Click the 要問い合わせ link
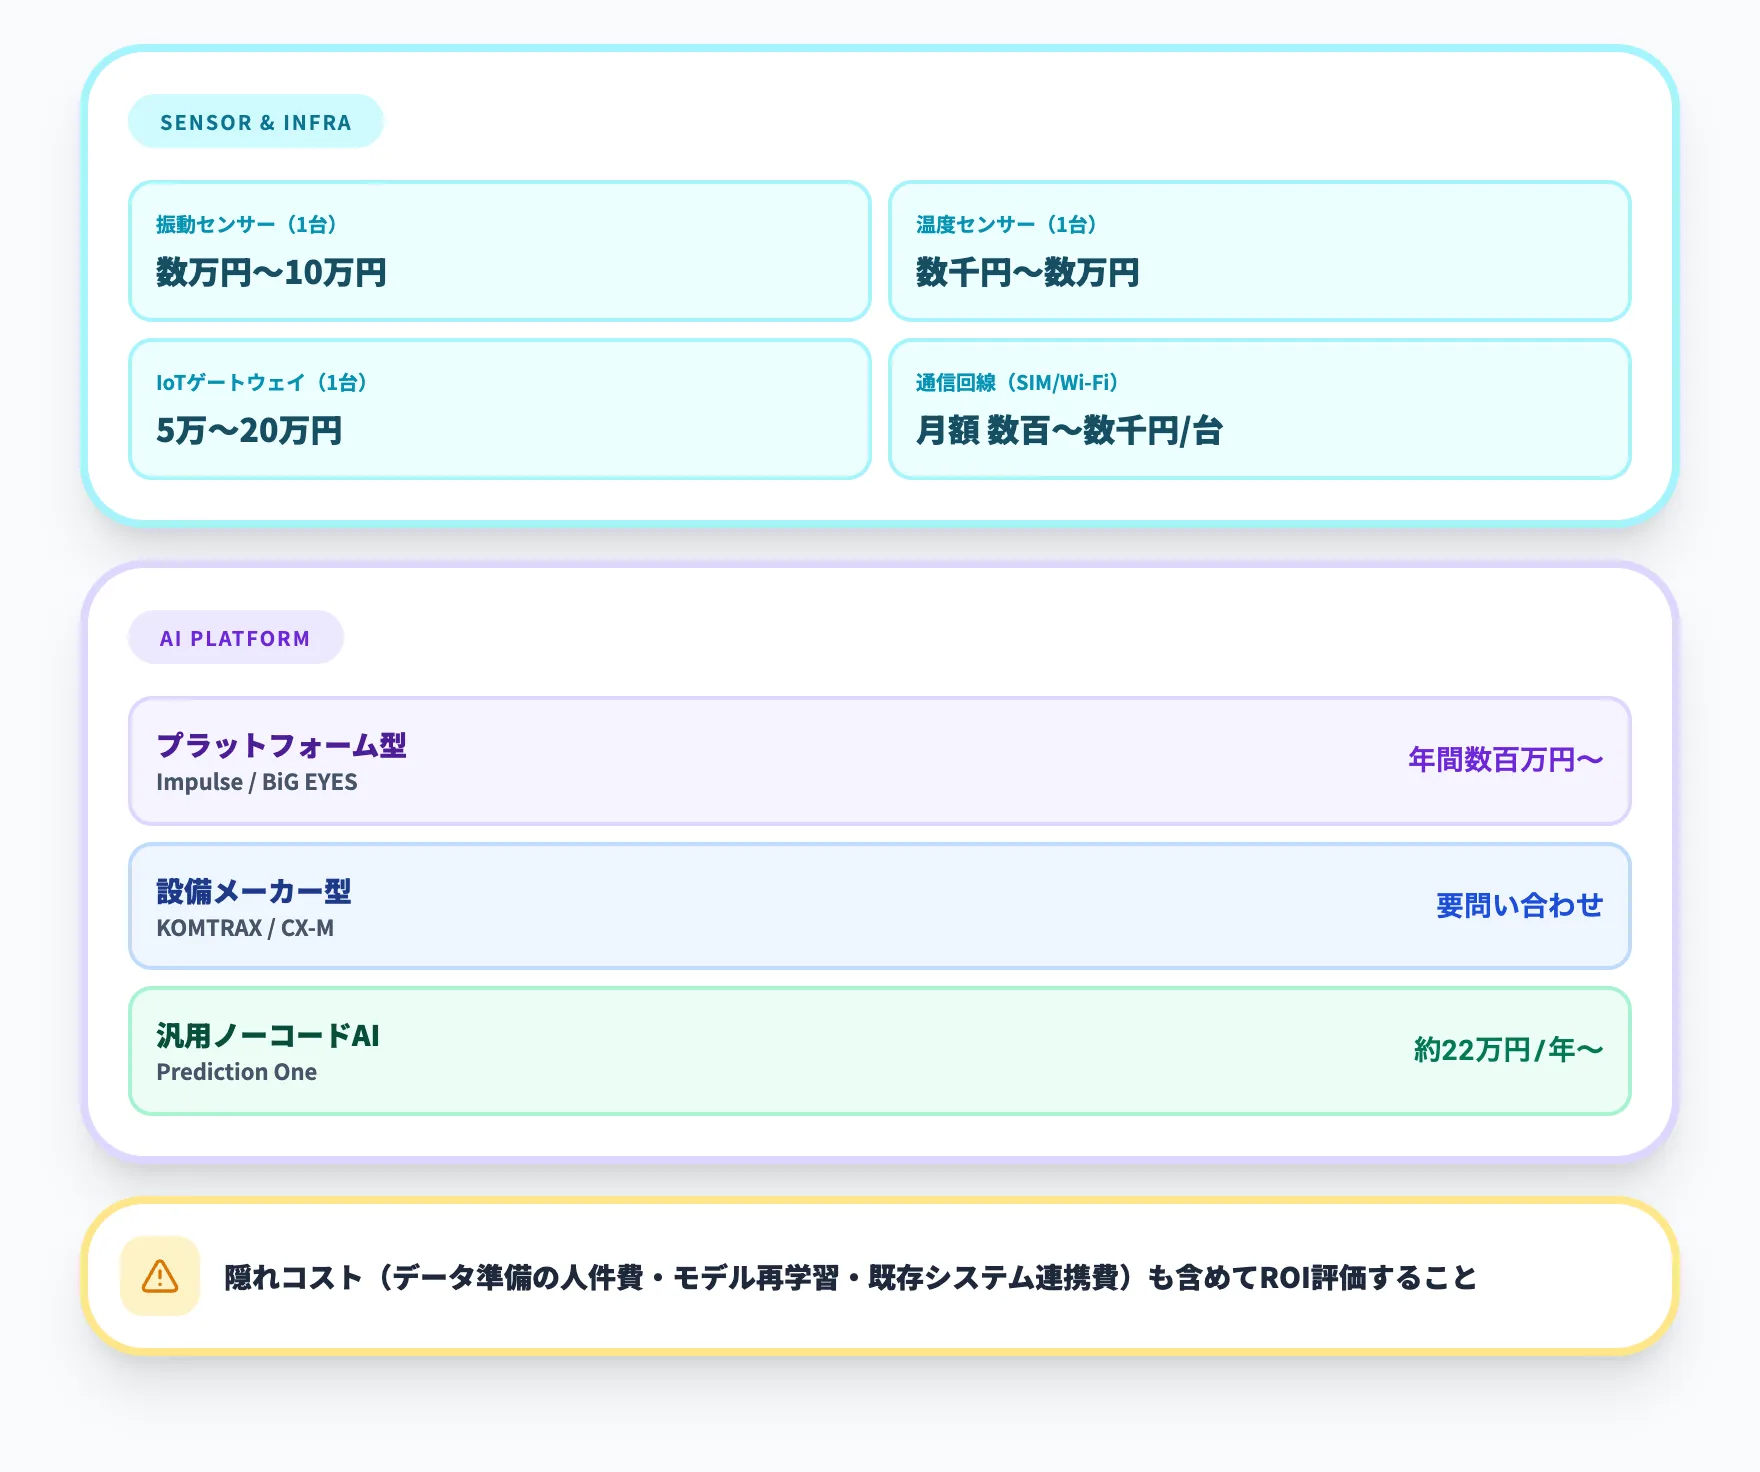 click(x=1518, y=906)
